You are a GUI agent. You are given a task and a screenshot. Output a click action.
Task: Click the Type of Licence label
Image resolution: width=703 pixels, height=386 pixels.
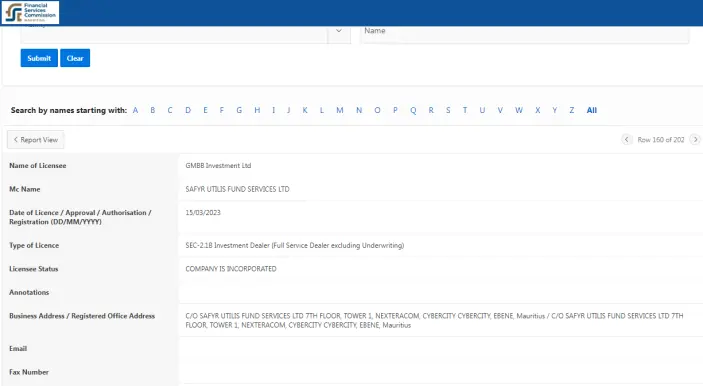[34, 245]
